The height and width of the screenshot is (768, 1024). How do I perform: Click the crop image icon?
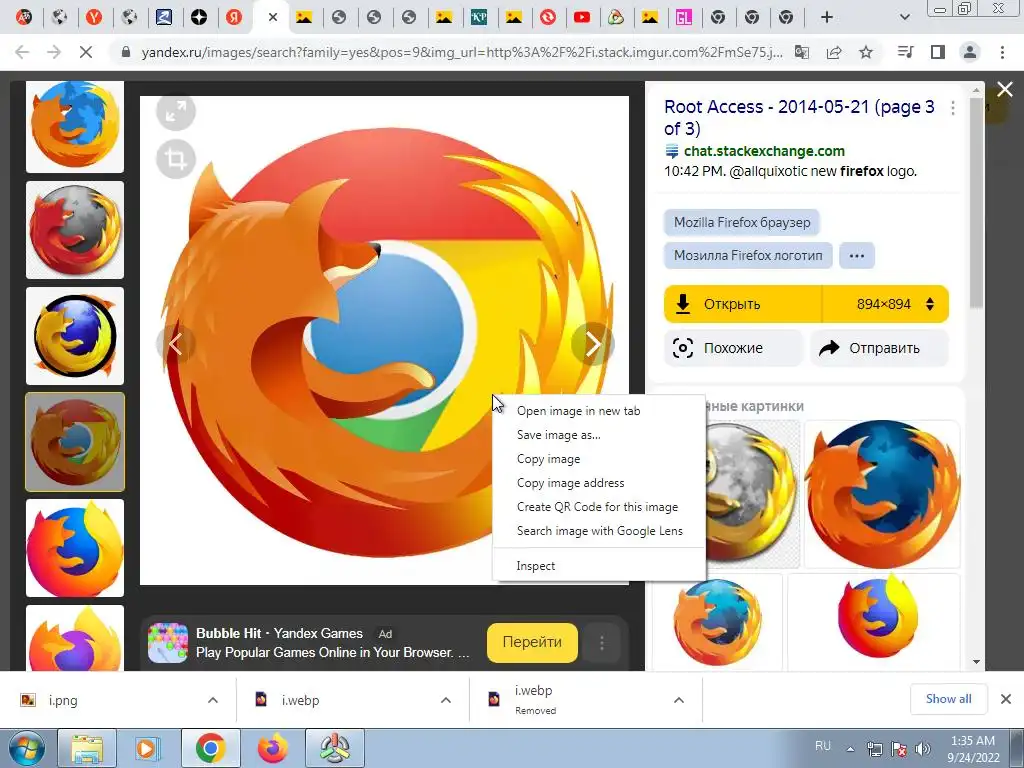[176, 159]
